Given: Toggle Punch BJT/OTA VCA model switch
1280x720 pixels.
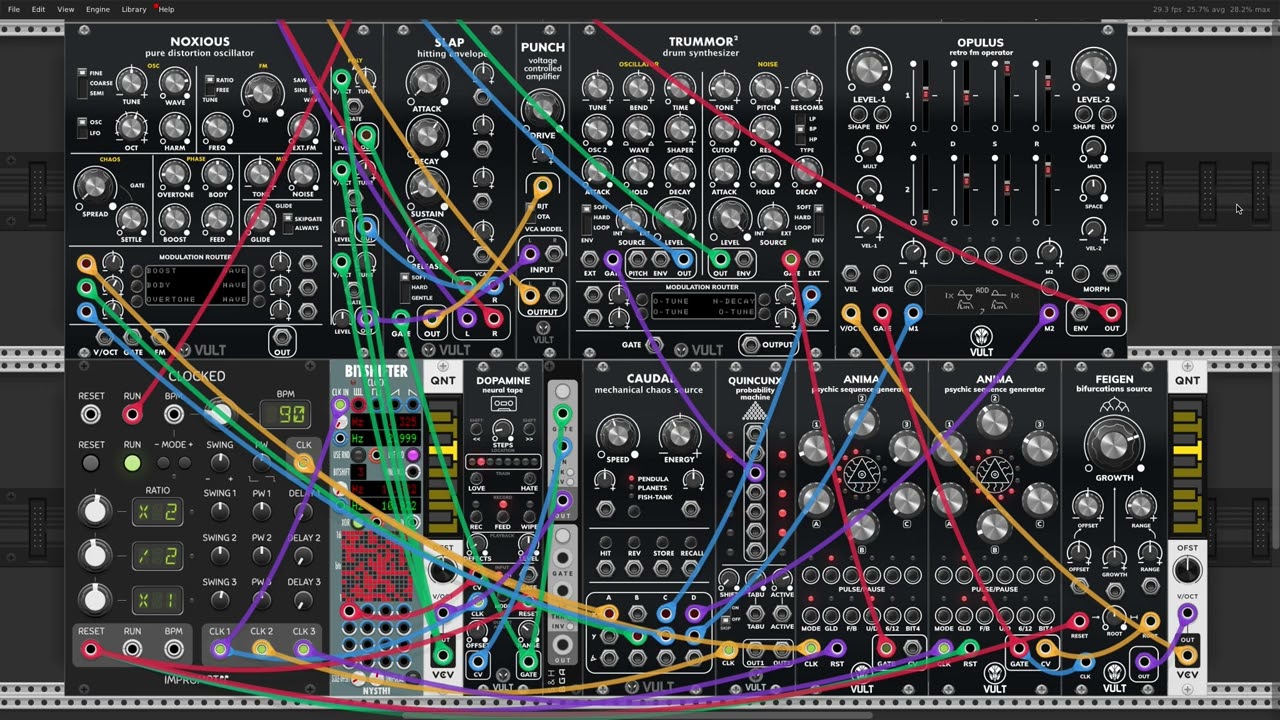Looking at the screenshot, I should 531,212.
